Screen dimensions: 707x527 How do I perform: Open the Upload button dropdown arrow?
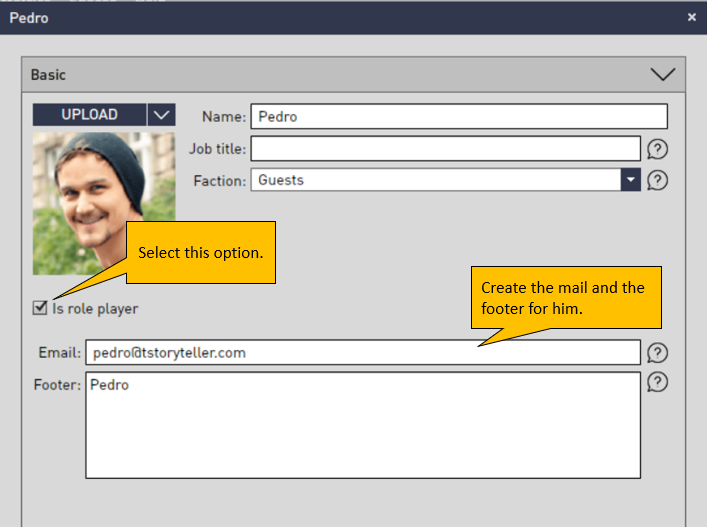pyautogui.click(x=161, y=115)
